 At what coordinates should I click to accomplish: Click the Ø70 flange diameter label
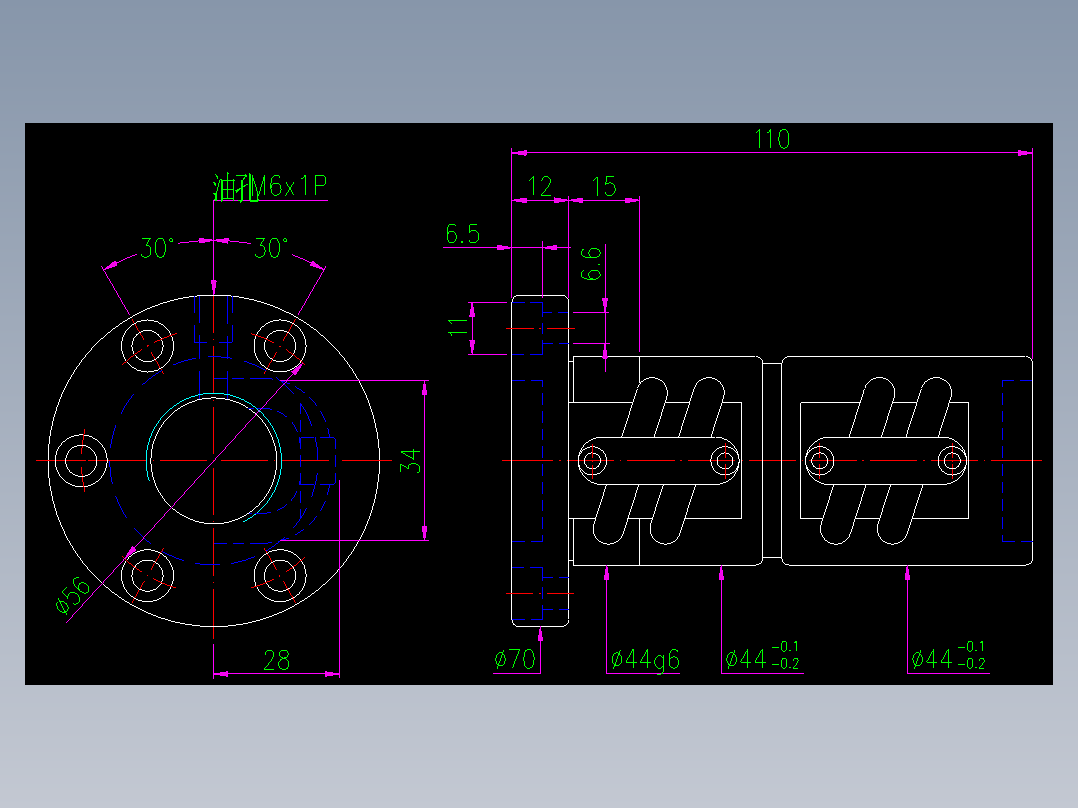513,657
